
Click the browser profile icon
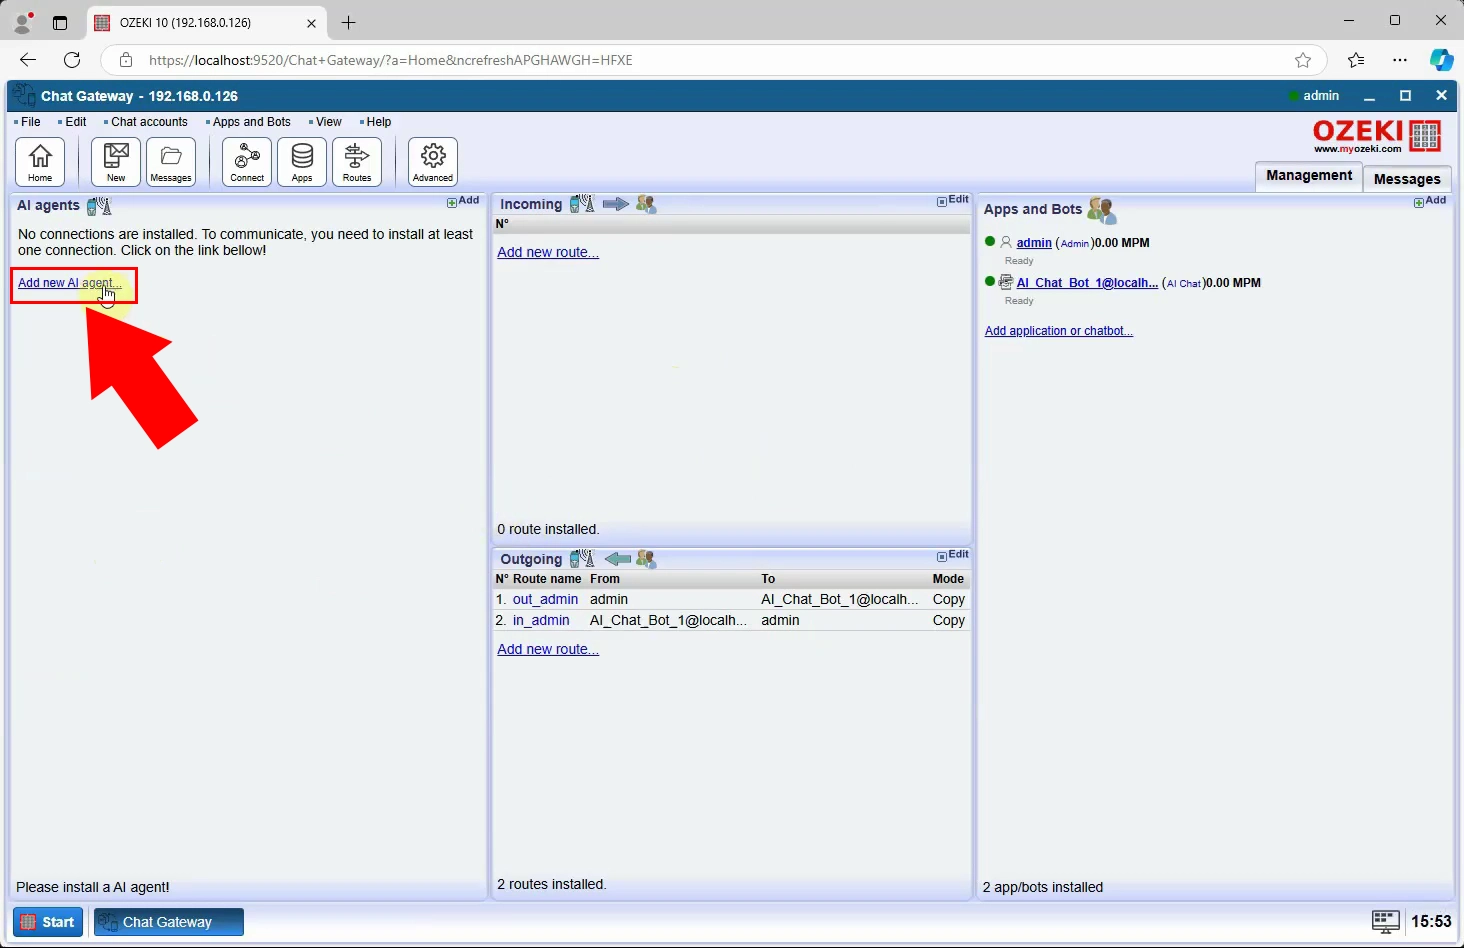pos(22,22)
